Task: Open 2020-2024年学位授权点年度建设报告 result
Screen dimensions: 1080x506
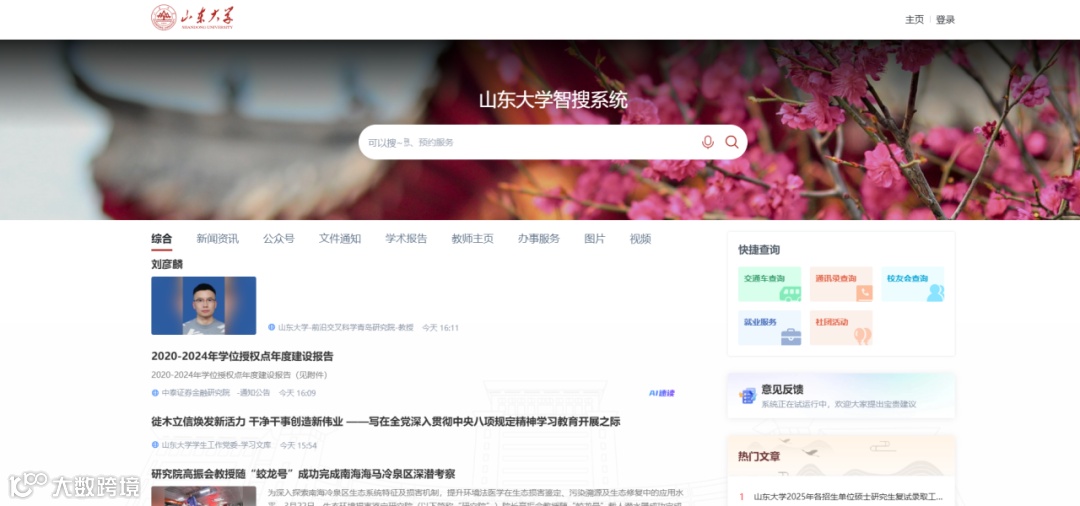Action: 242,357
